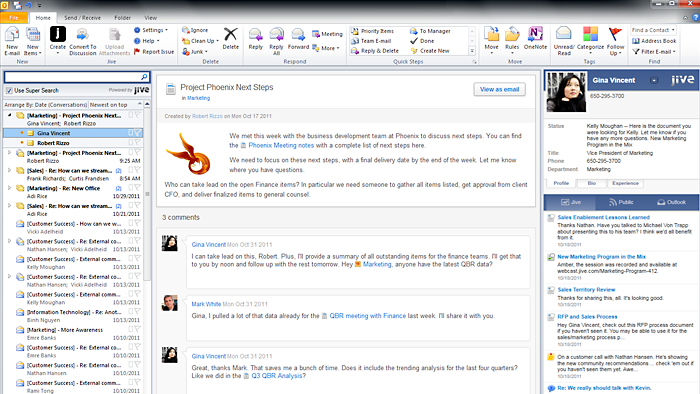
Task: Click the Reply All icon
Action: 276,34
